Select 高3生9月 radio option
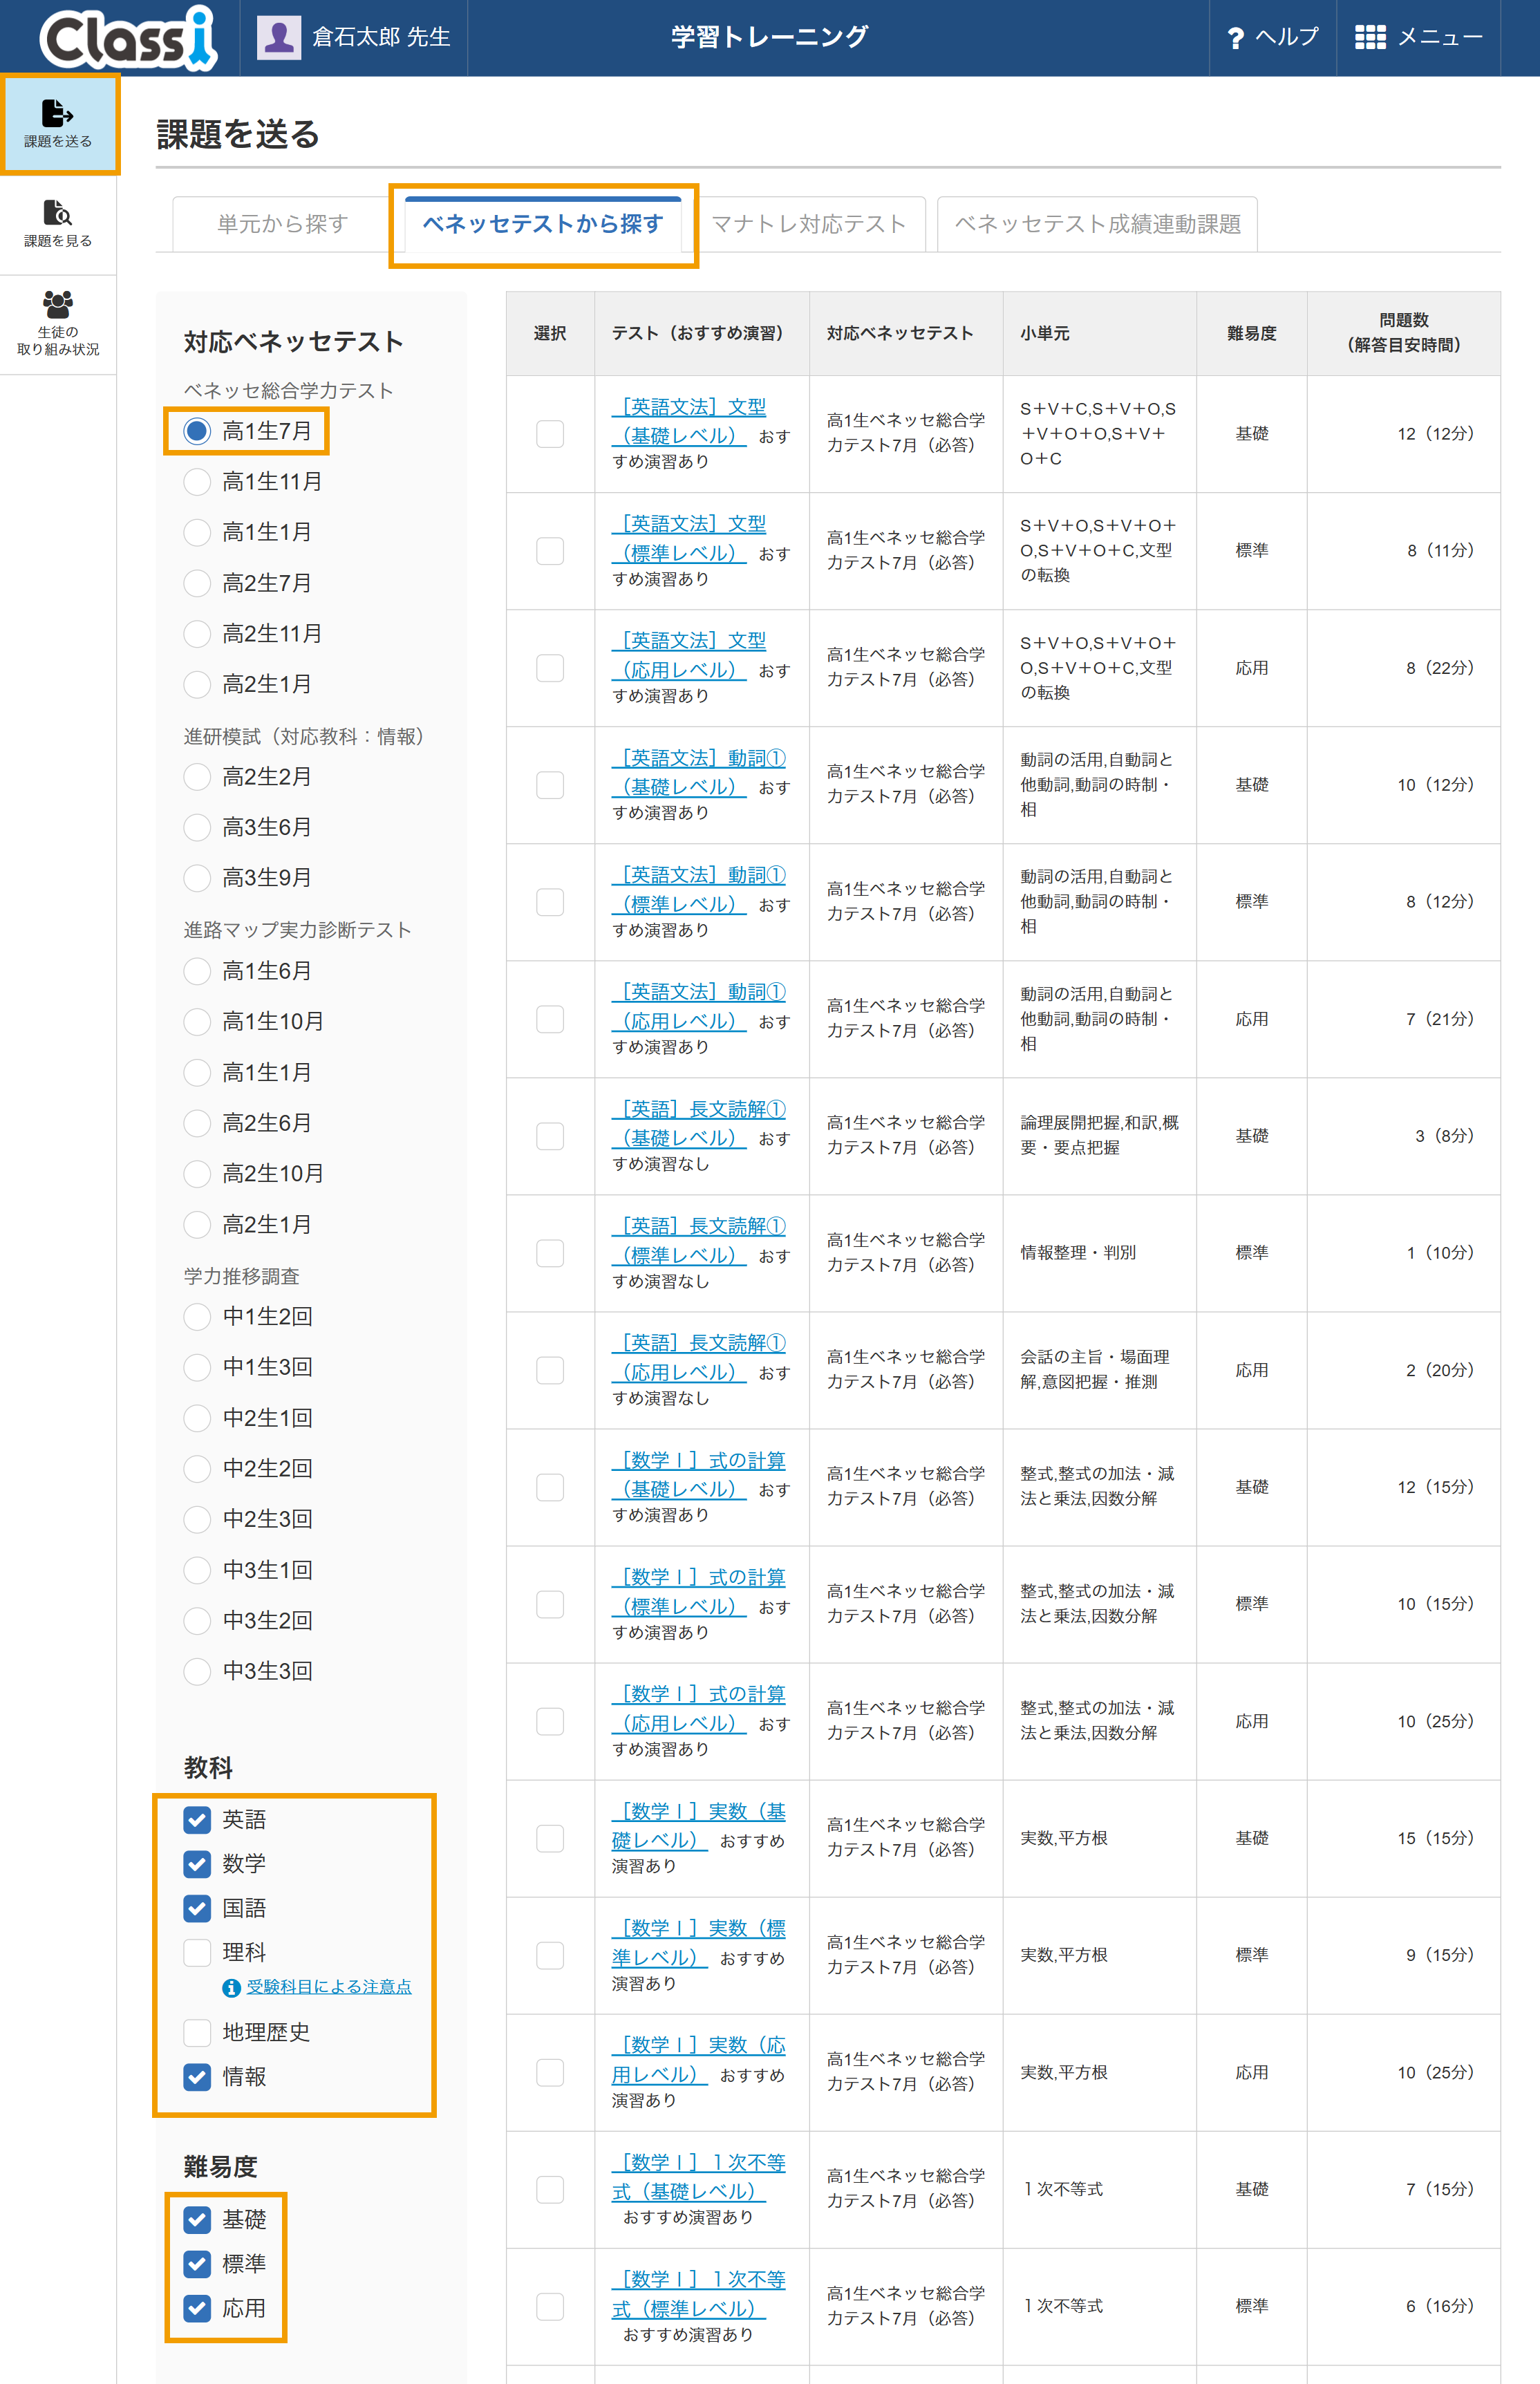The height and width of the screenshot is (2384, 1540). tap(197, 878)
